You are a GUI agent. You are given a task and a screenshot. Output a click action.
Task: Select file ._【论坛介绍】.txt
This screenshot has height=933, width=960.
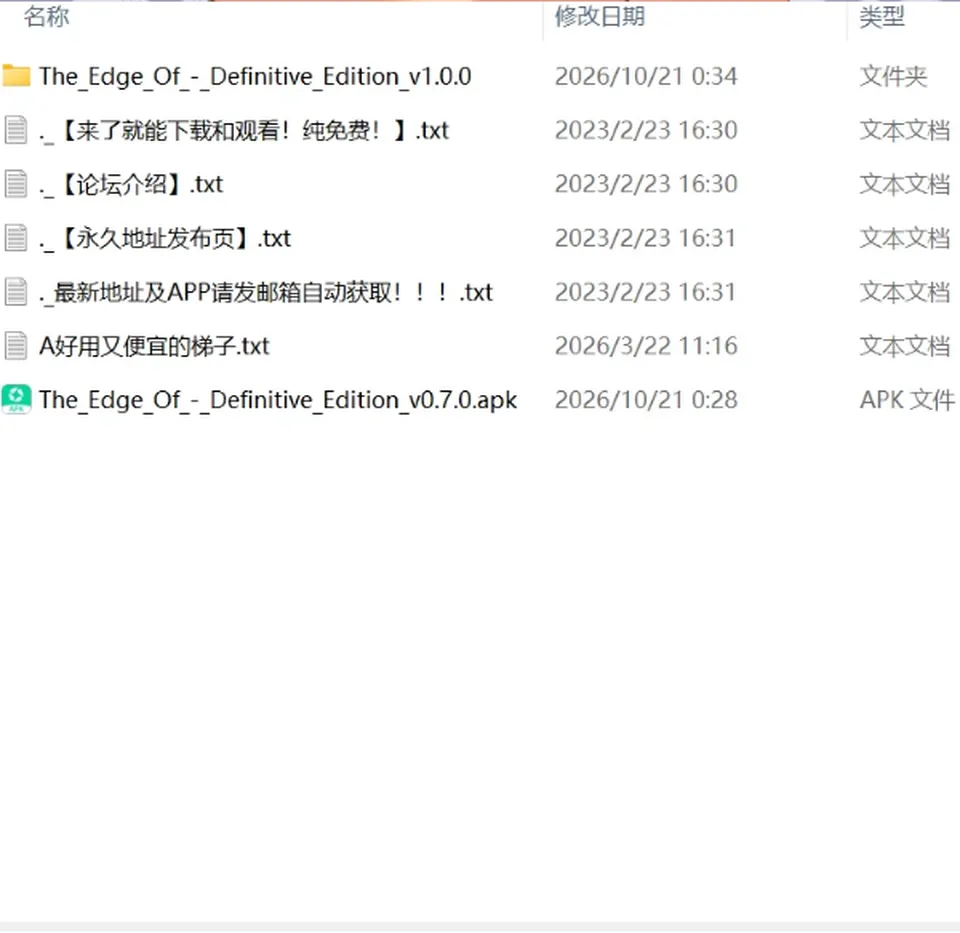tap(131, 184)
